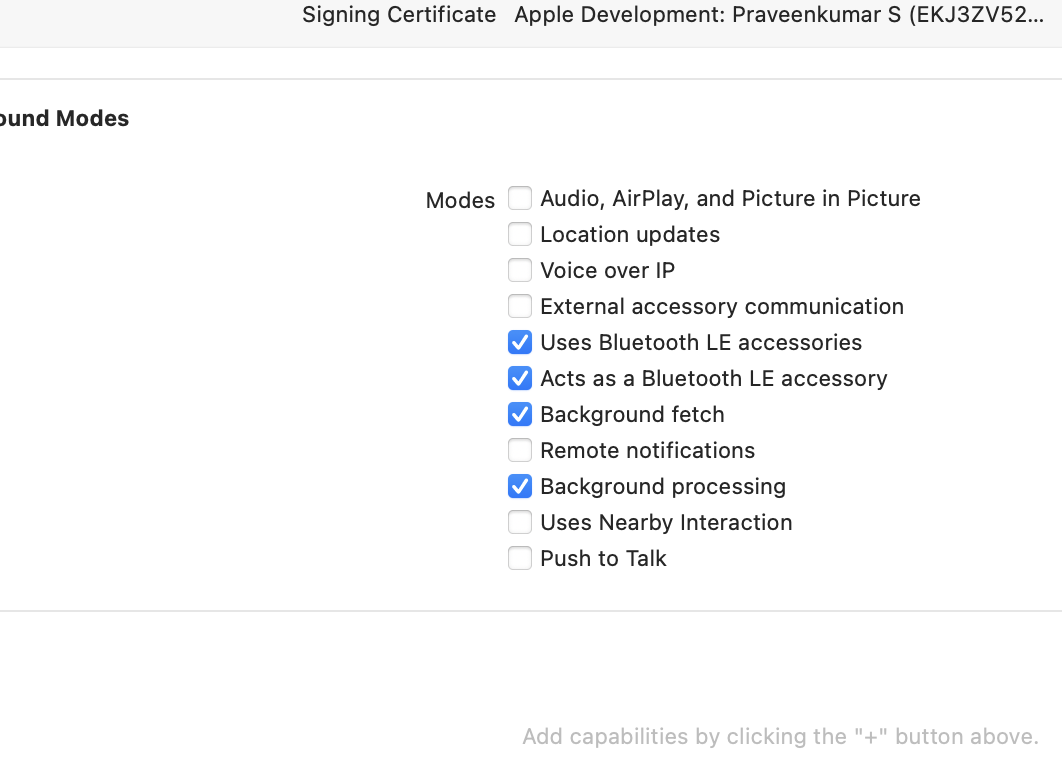Enable Location updates background mode

[520, 234]
